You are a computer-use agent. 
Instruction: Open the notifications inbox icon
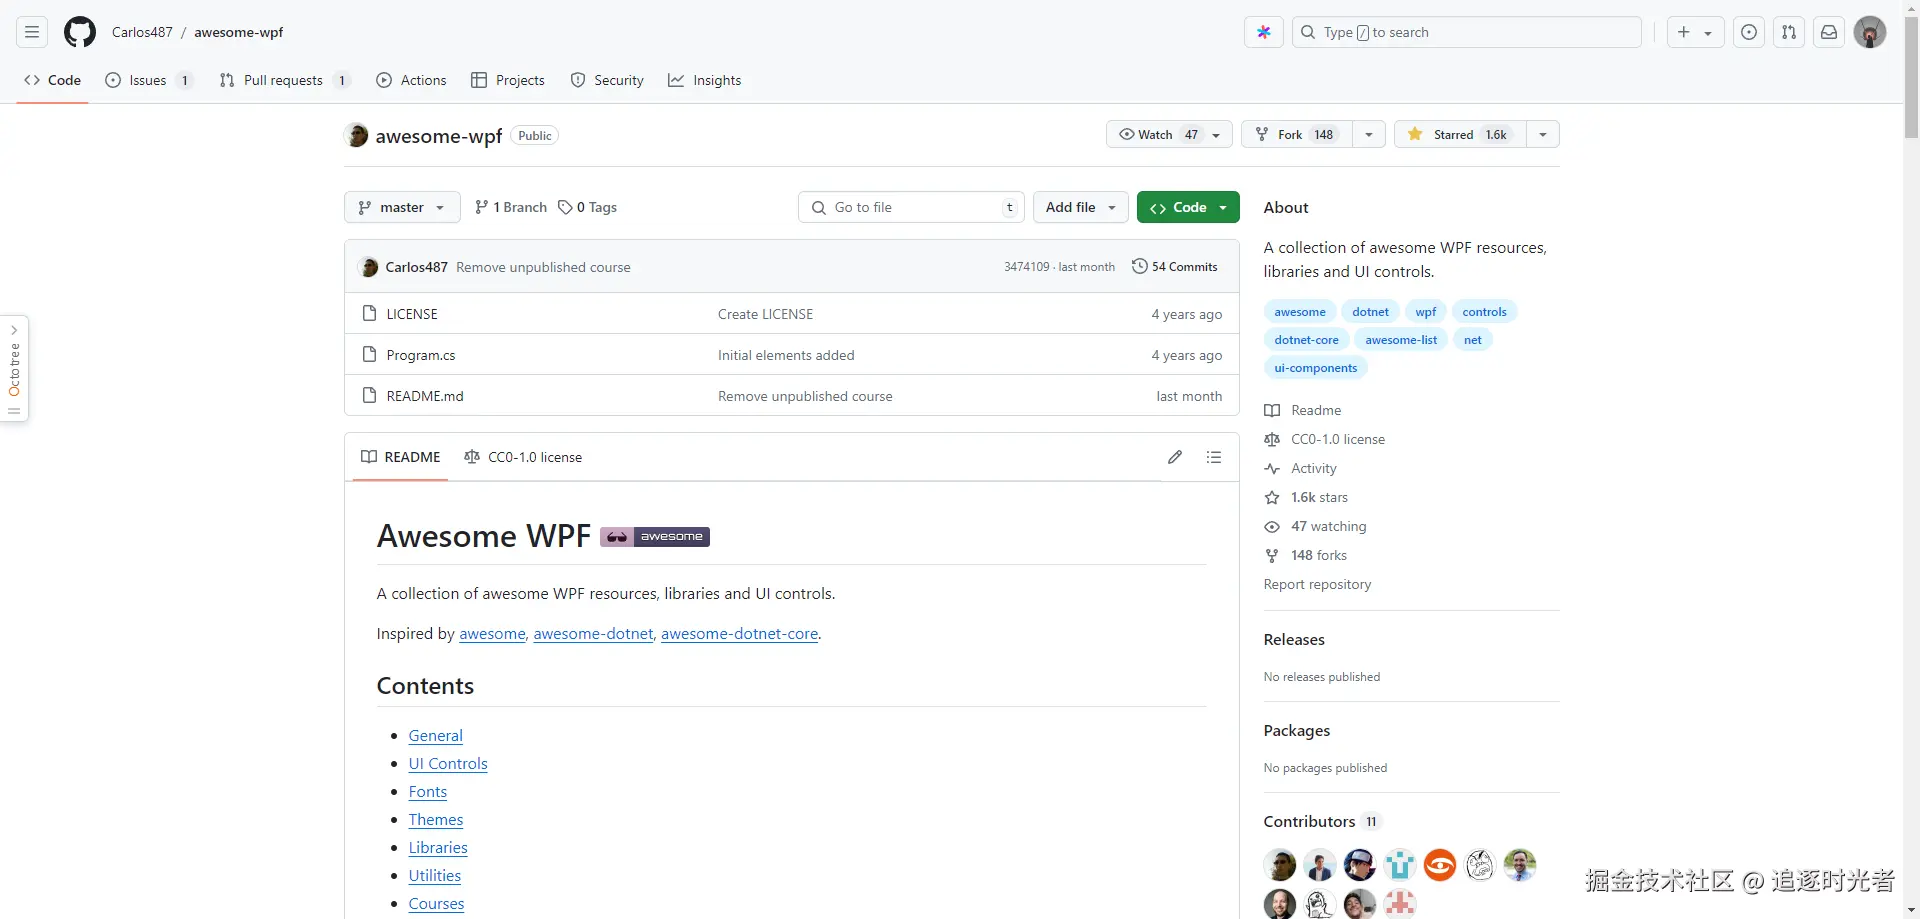tap(1829, 32)
